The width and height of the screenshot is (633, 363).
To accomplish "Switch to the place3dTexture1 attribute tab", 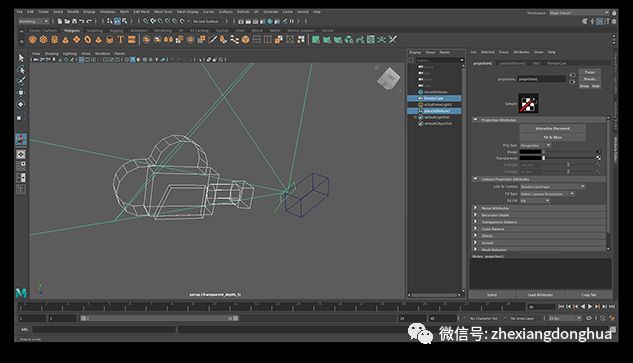I will (513, 63).
